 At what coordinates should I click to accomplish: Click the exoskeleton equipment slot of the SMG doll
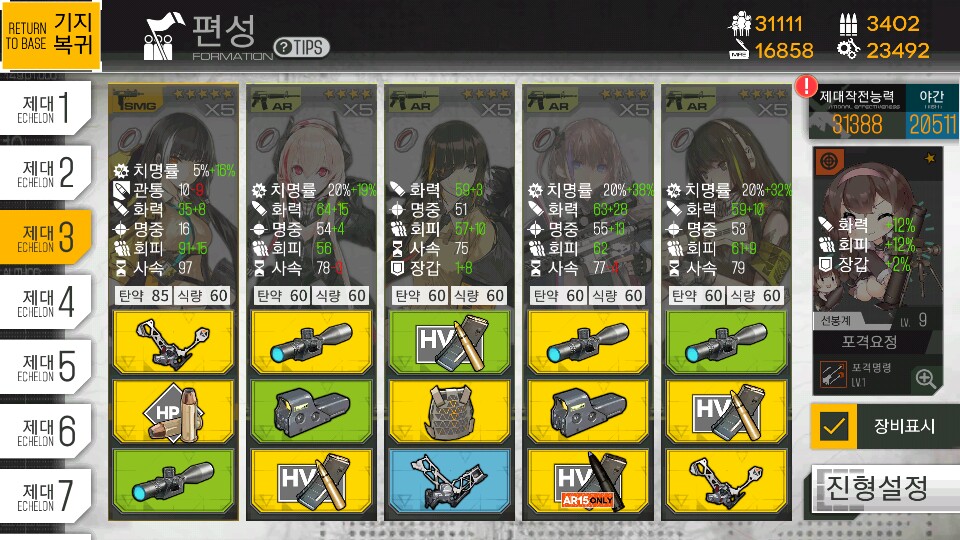pos(173,342)
